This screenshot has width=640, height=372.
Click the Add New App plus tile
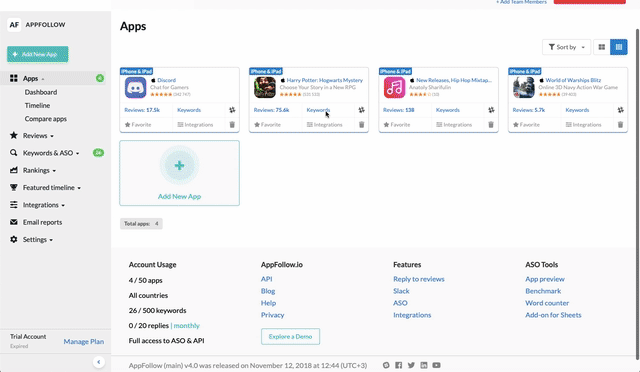pos(180,173)
